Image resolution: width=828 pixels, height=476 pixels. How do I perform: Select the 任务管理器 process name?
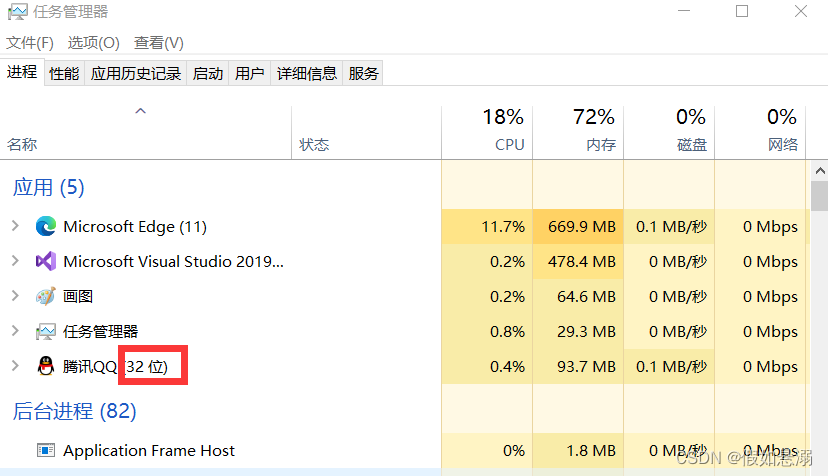point(100,332)
